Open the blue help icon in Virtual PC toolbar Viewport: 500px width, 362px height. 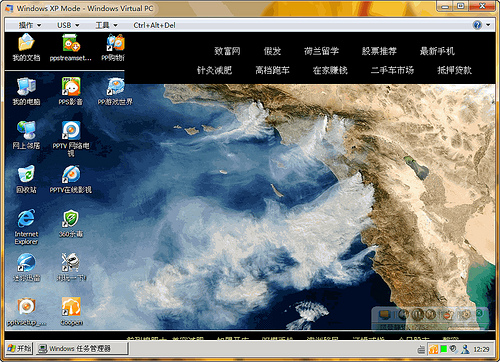pyautogui.click(x=477, y=25)
